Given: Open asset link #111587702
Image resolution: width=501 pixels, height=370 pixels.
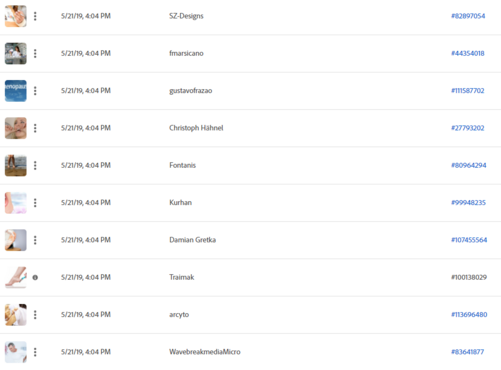Looking at the screenshot, I should (468, 91).
